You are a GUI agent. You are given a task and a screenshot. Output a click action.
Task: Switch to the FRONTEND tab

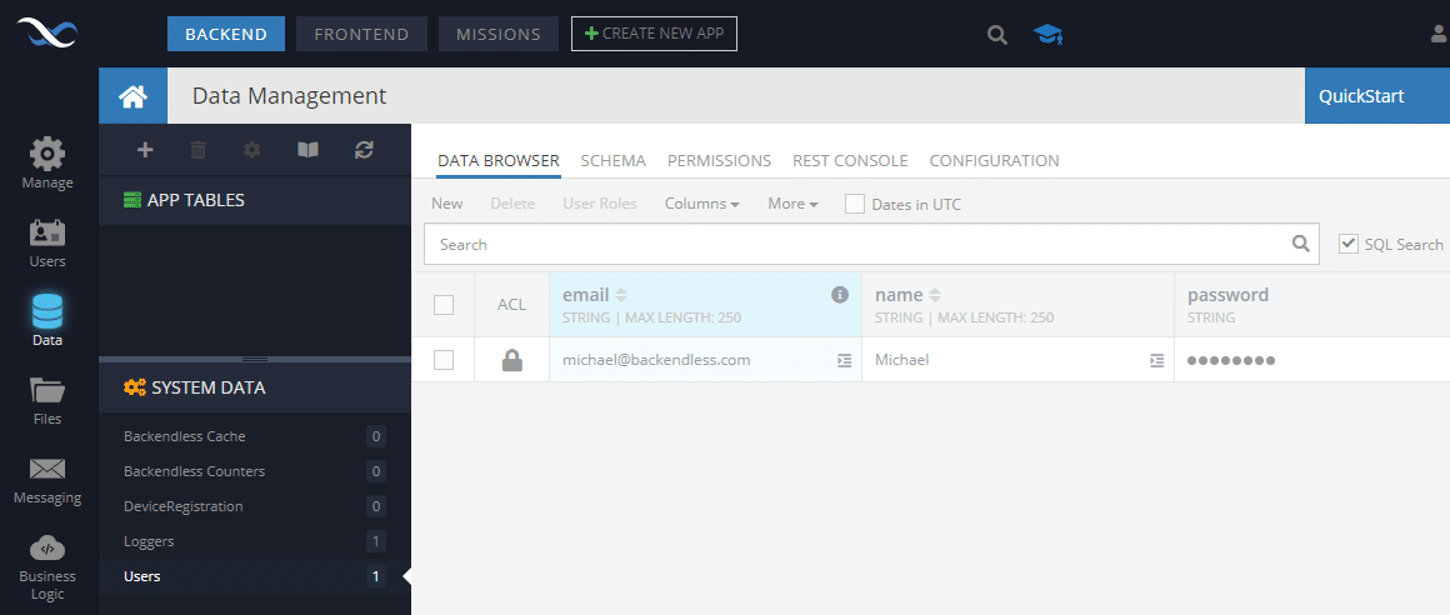361,34
